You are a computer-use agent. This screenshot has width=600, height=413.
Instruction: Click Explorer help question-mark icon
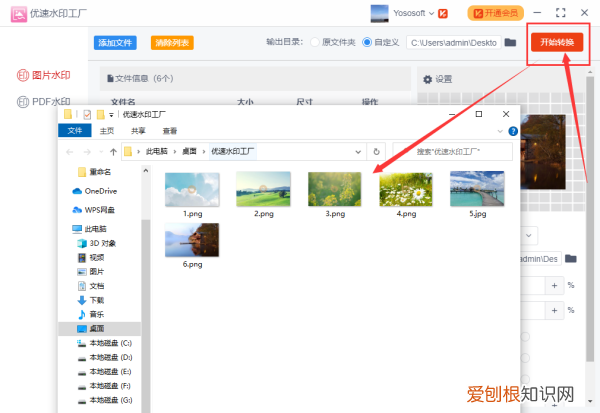pos(513,131)
